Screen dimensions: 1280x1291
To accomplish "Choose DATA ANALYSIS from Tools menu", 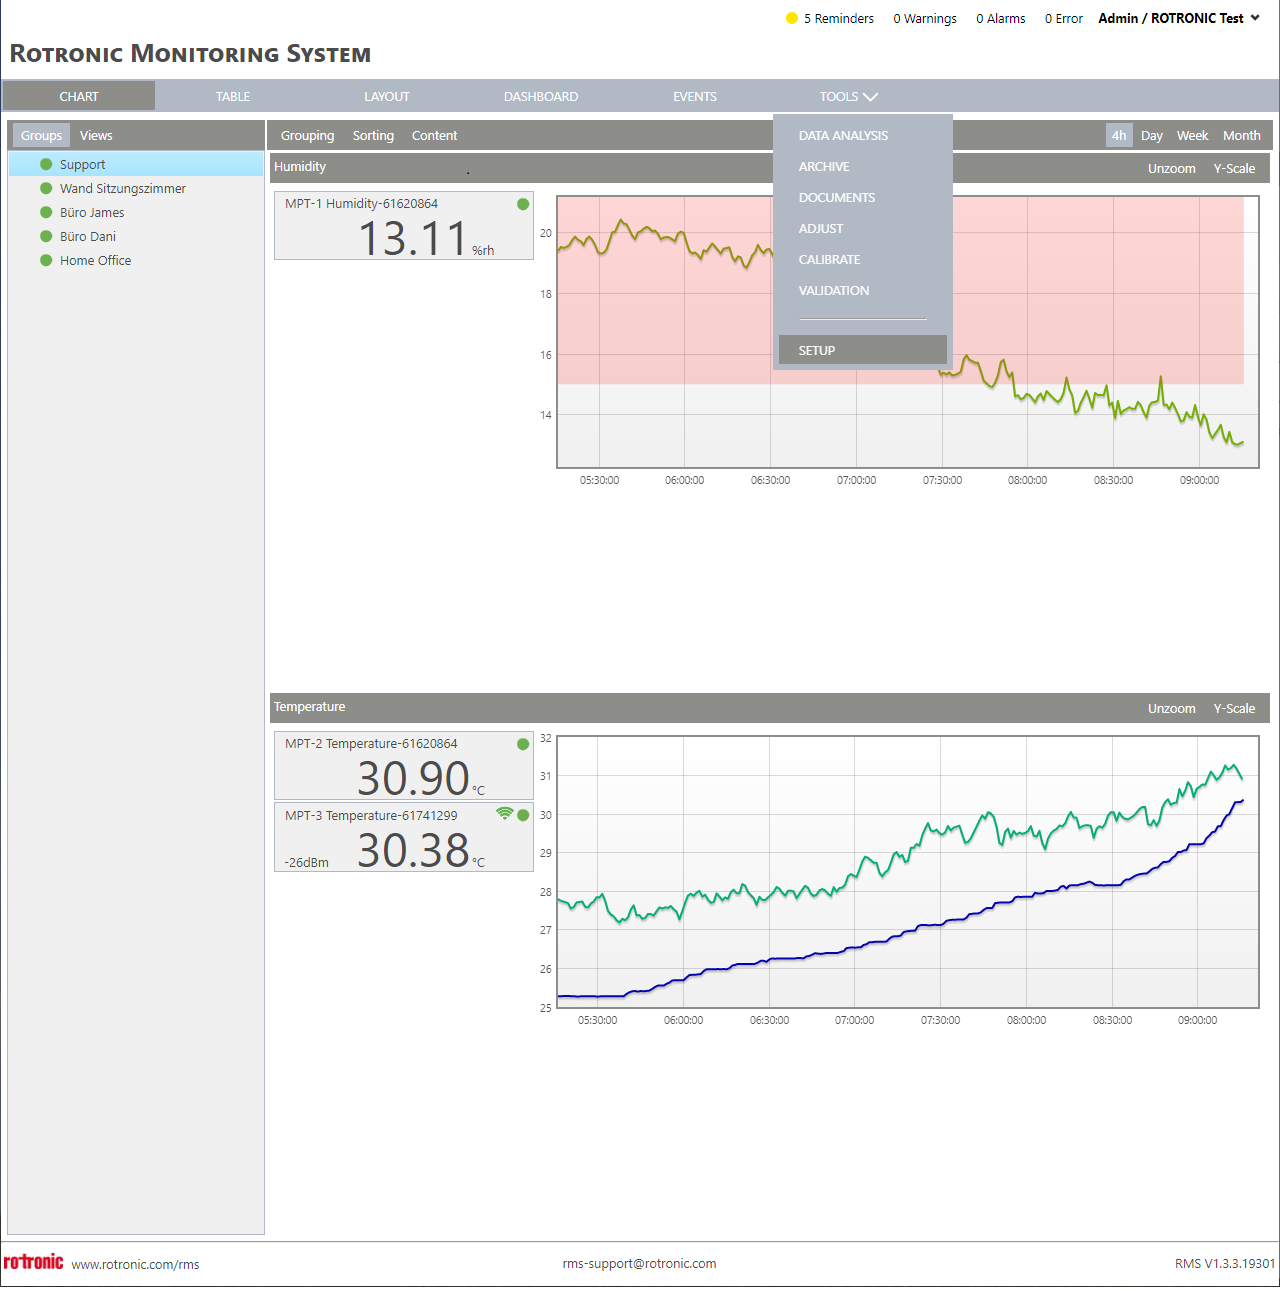I will tap(862, 136).
